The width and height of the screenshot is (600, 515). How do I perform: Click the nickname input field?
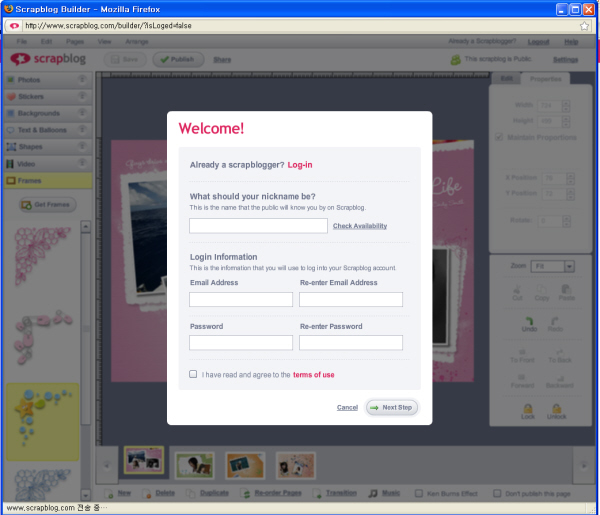(258, 226)
